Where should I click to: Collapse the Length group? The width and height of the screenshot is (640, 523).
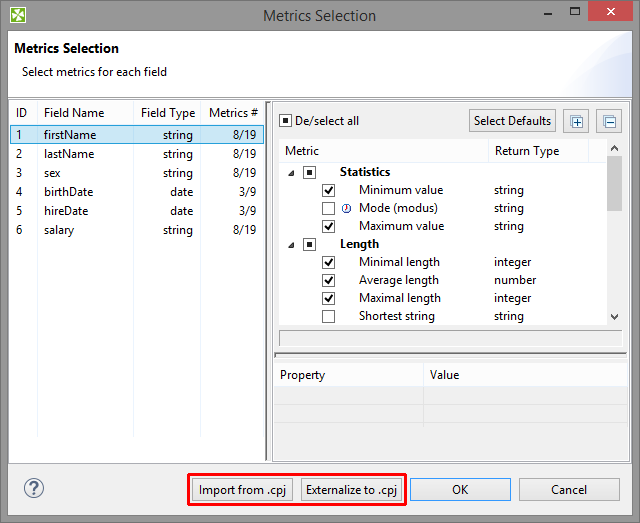point(292,245)
